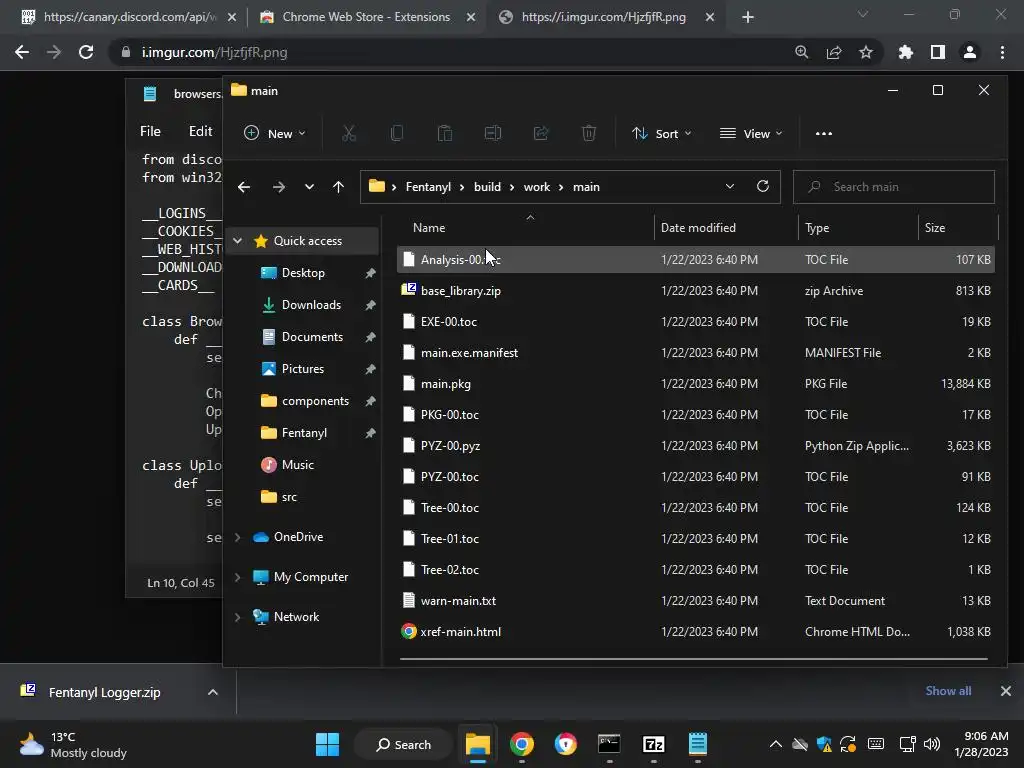This screenshot has width=1024, height=768.
Task: Open Chrome's Extensions puzzle icon
Action: pos(906,52)
